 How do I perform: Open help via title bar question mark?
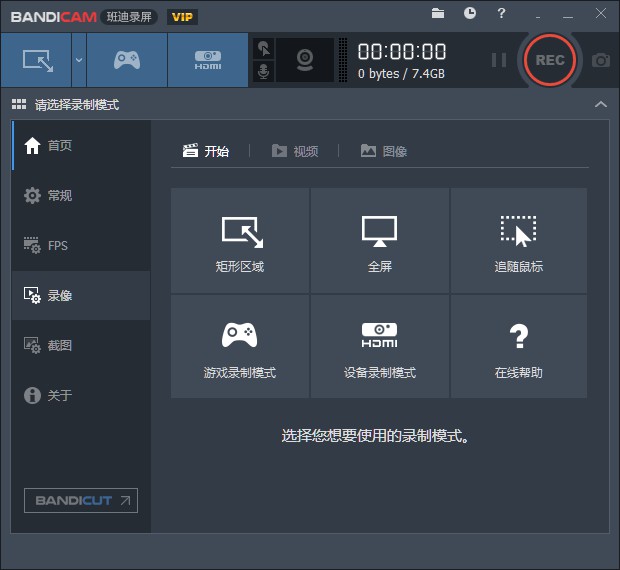pyautogui.click(x=501, y=13)
